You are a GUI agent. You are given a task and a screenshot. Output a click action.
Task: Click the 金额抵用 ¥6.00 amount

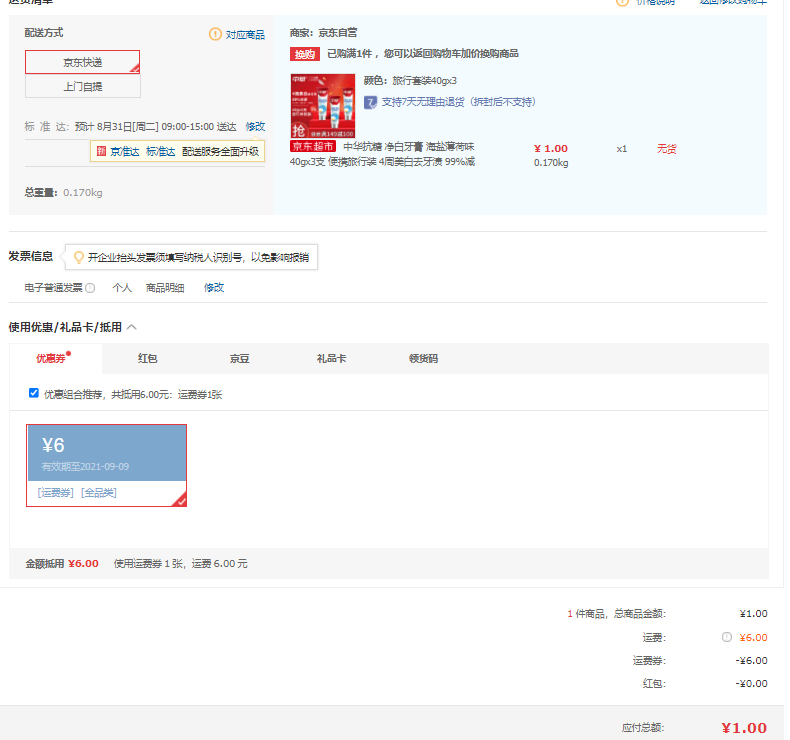click(x=84, y=563)
